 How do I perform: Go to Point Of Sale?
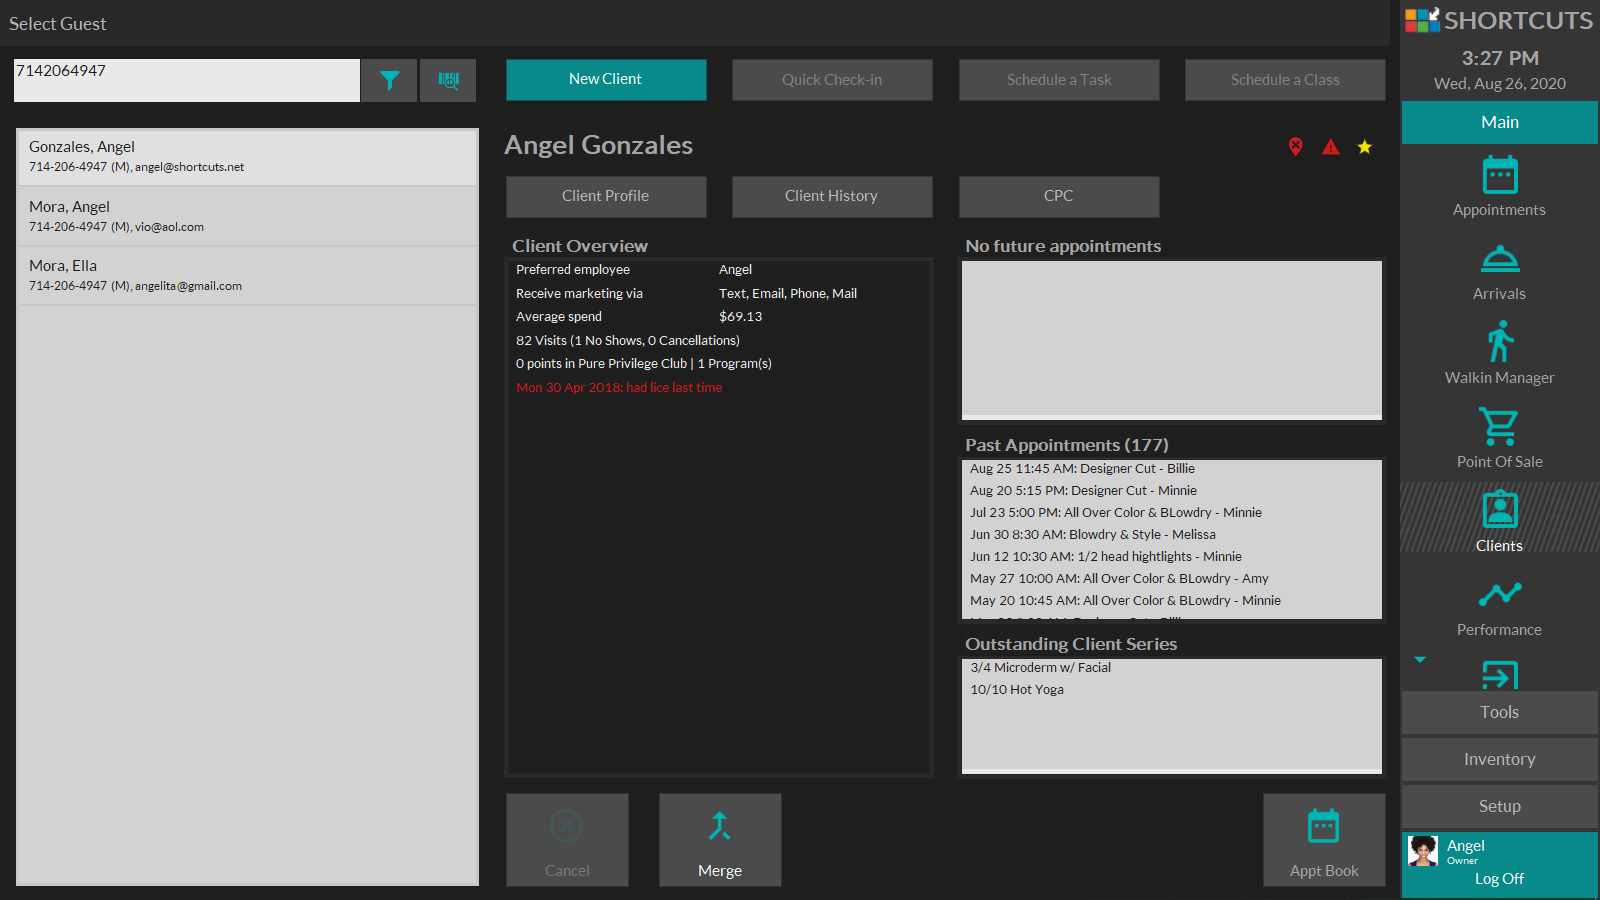1499,438
